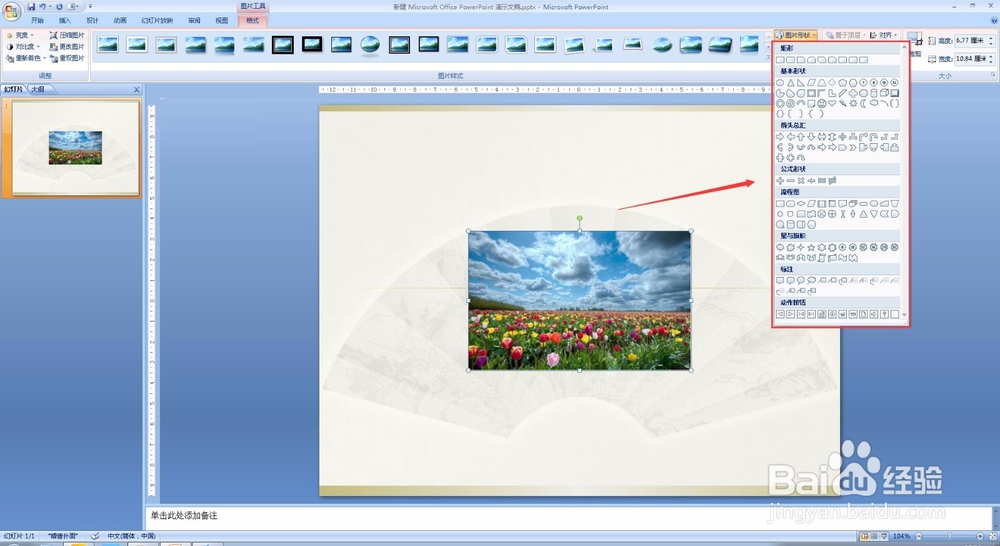The height and width of the screenshot is (546, 1000).
Task: Open the 重新着色 recolor dropdown
Action: point(26,58)
